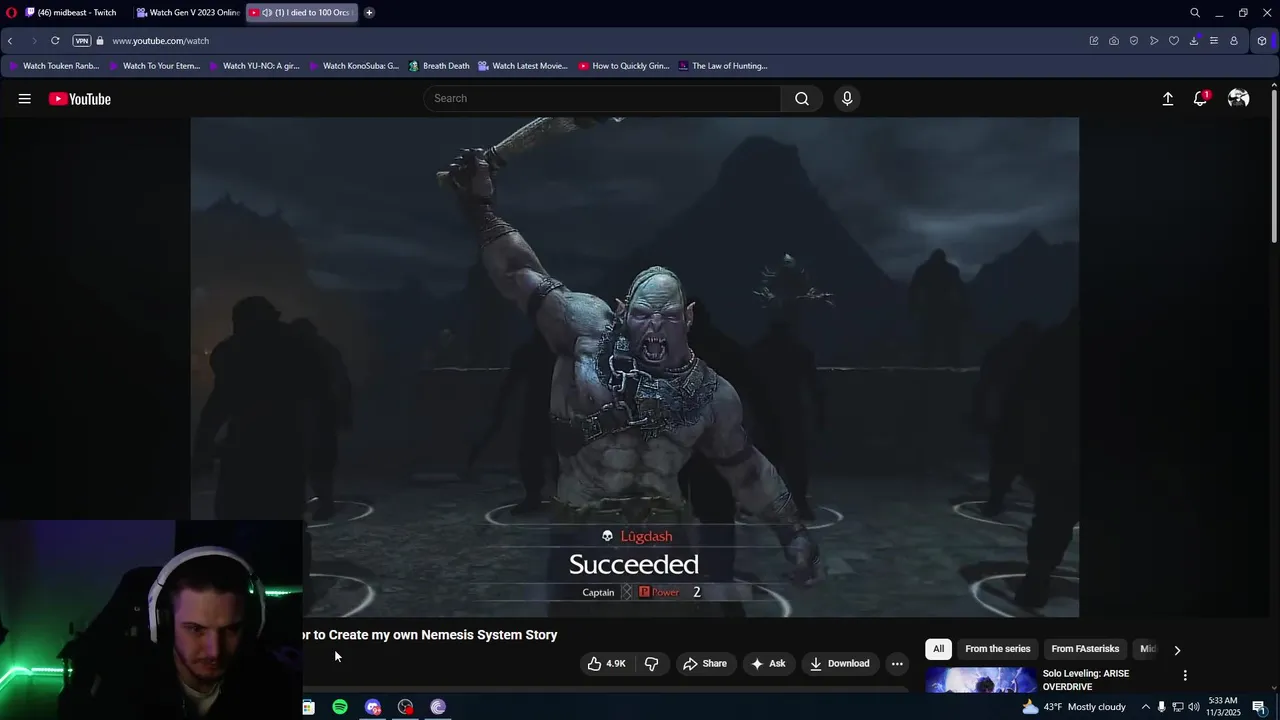
Task: Reload the page in Opera
Action: 55,41
